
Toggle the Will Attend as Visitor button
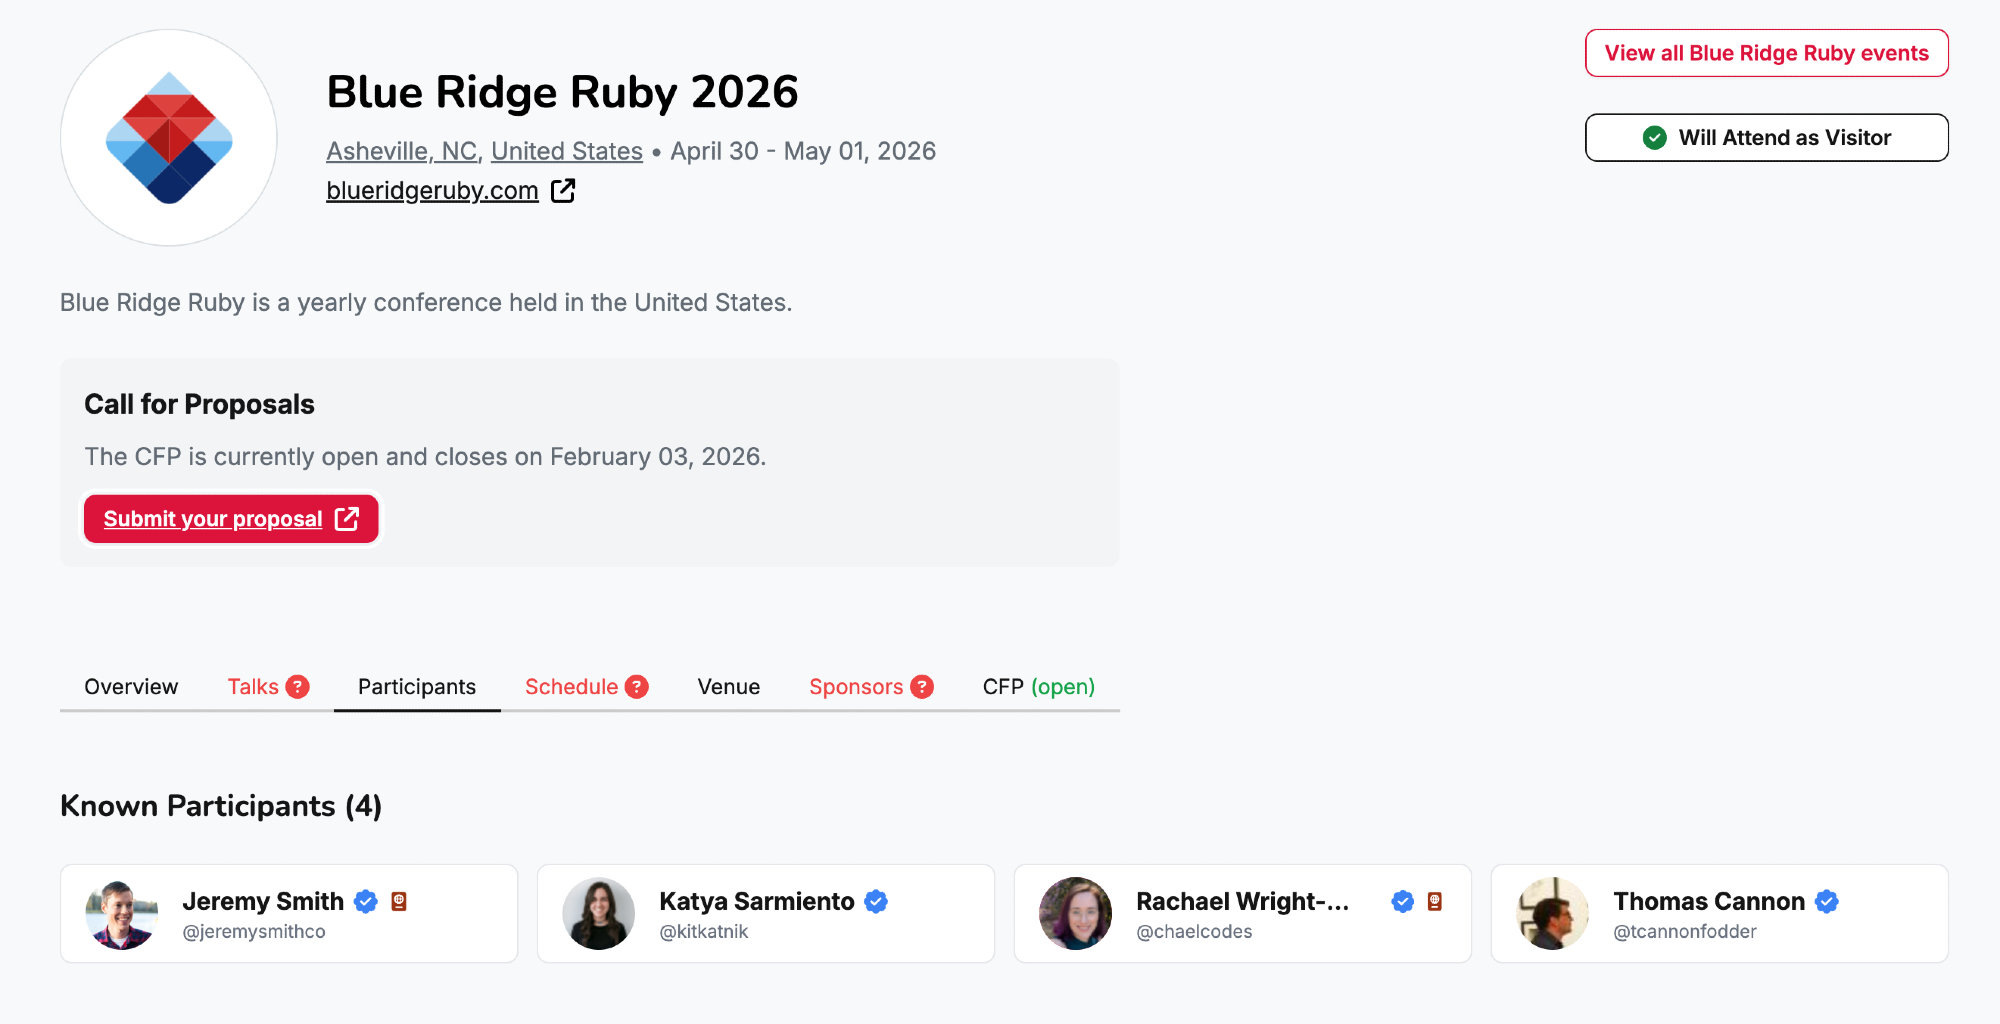coord(1766,138)
